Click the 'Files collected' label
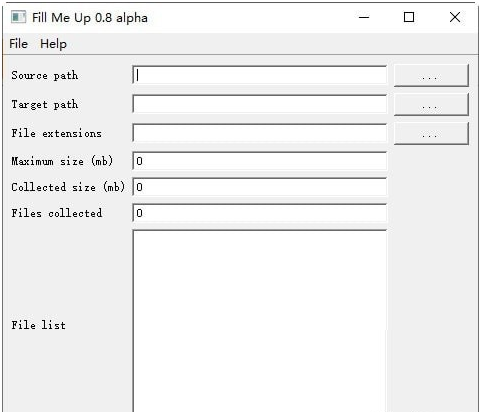 point(57,213)
